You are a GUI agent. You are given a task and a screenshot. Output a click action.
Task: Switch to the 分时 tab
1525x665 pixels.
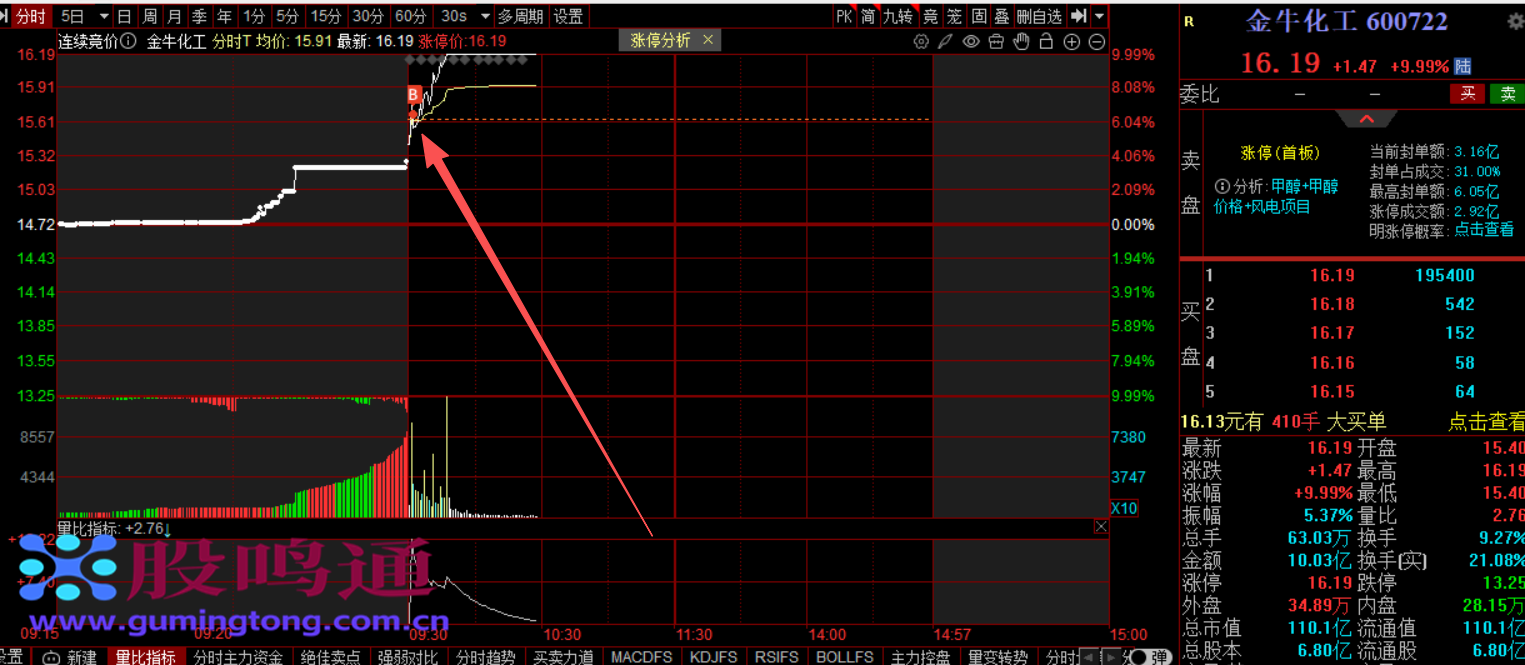[31, 16]
